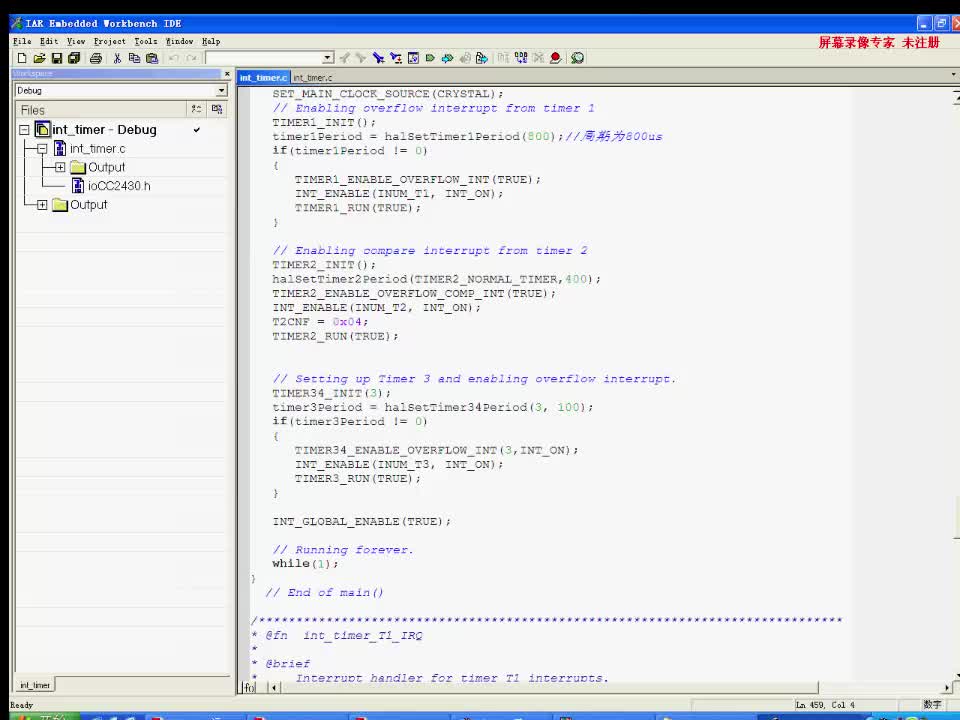Click the right arrow of horizontal scrollbar
This screenshot has height=720, width=960.
[947, 688]
